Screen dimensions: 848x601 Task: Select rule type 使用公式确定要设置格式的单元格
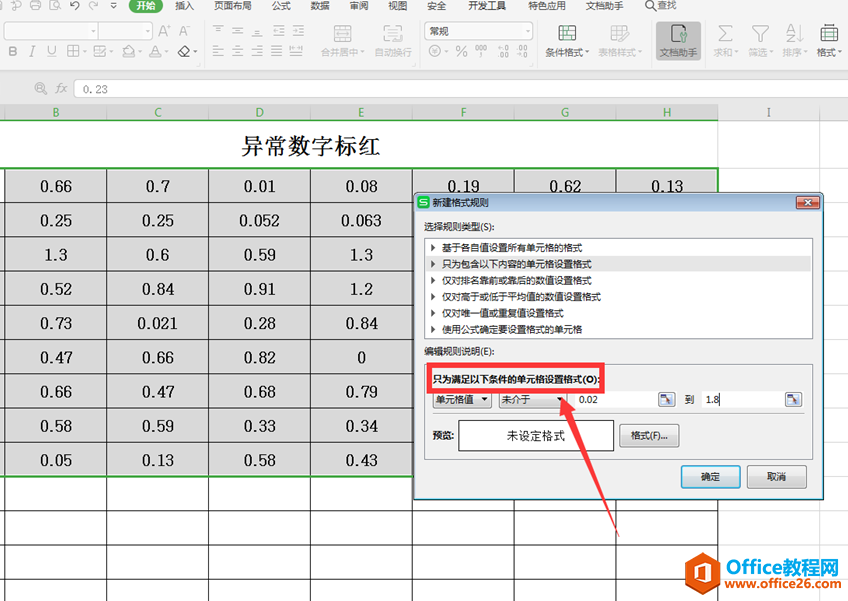click(x=618, y=329)
